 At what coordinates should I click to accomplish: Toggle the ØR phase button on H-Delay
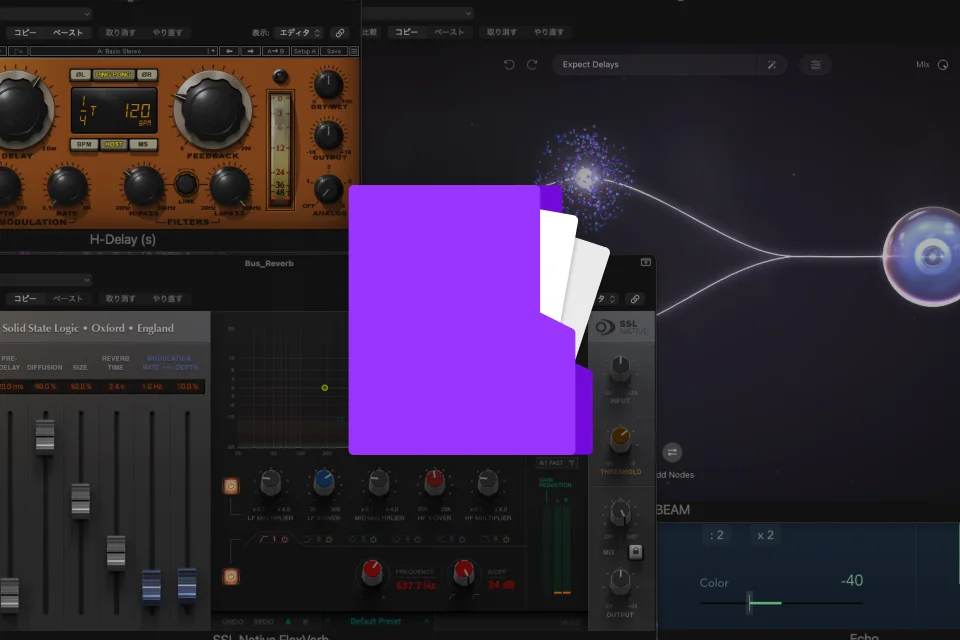coord(146,75)
